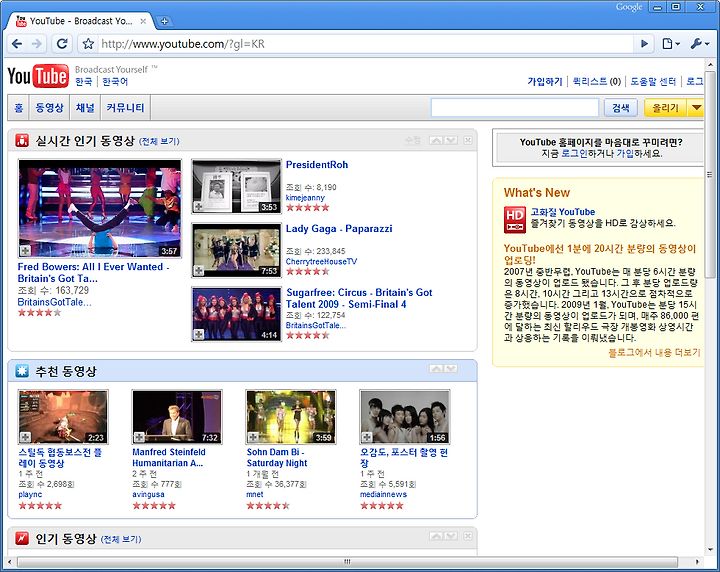Reload the page with the refresh icon
Image resolution: width=720 pixels, height=572 pixels.
pos(62,44)
